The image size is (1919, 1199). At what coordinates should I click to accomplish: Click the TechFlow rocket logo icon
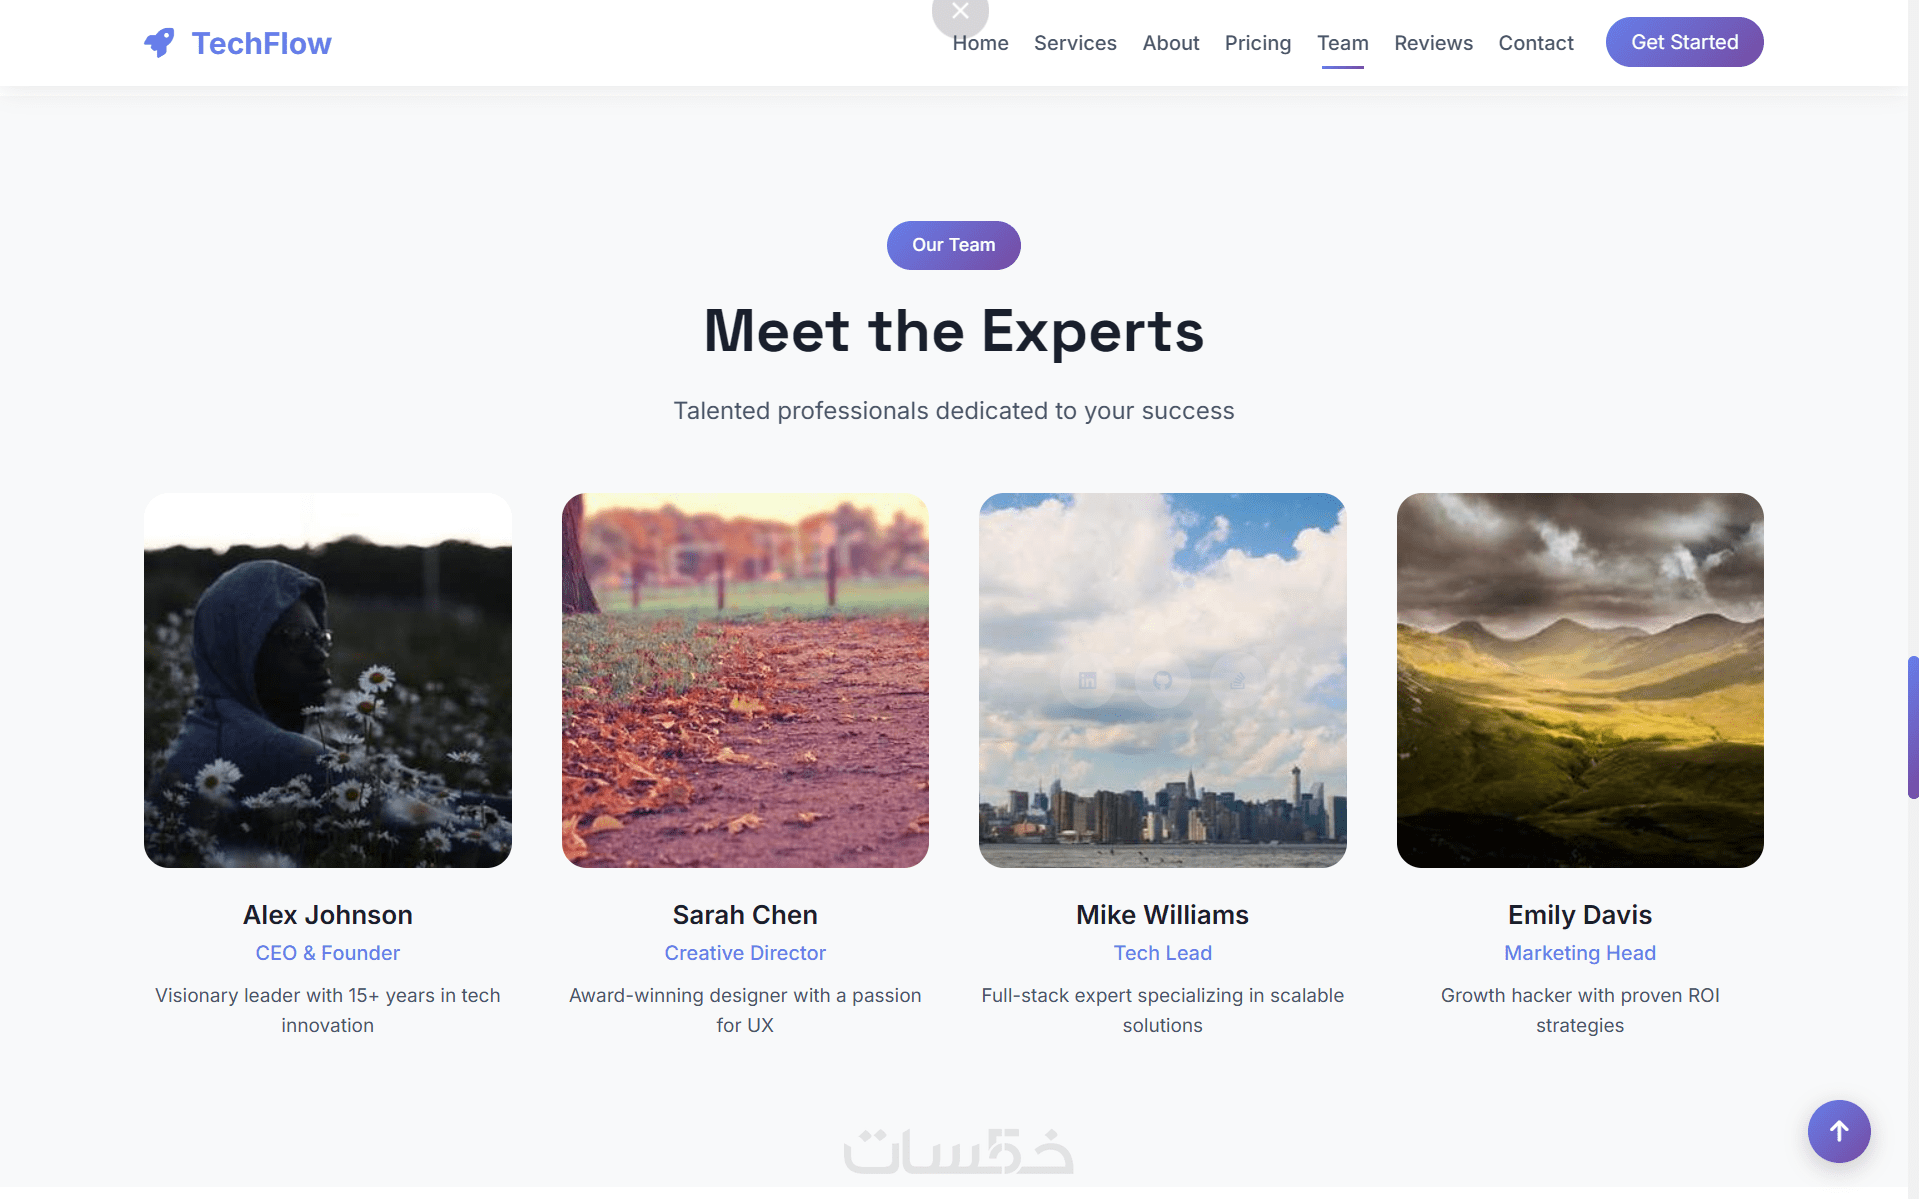159,43
